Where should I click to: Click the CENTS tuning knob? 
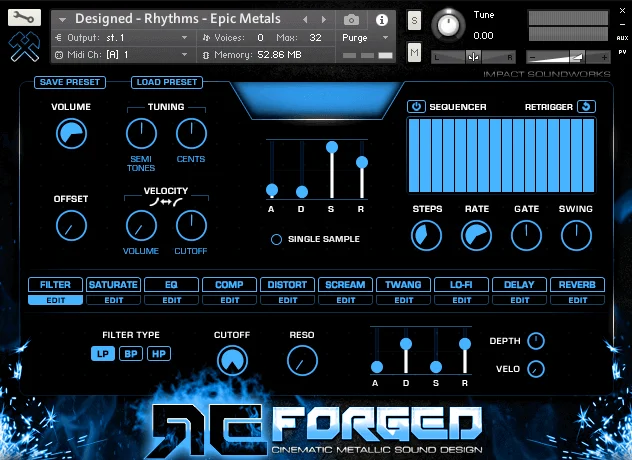click(191, 134)
